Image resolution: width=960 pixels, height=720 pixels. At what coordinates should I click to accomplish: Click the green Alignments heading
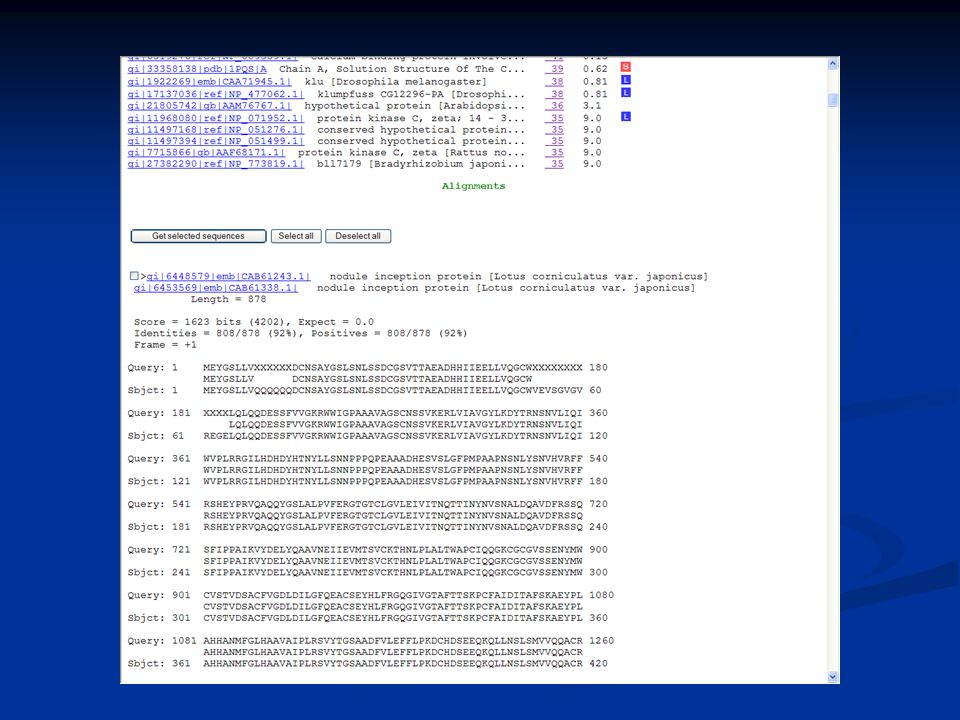click(x=473, y=186)
